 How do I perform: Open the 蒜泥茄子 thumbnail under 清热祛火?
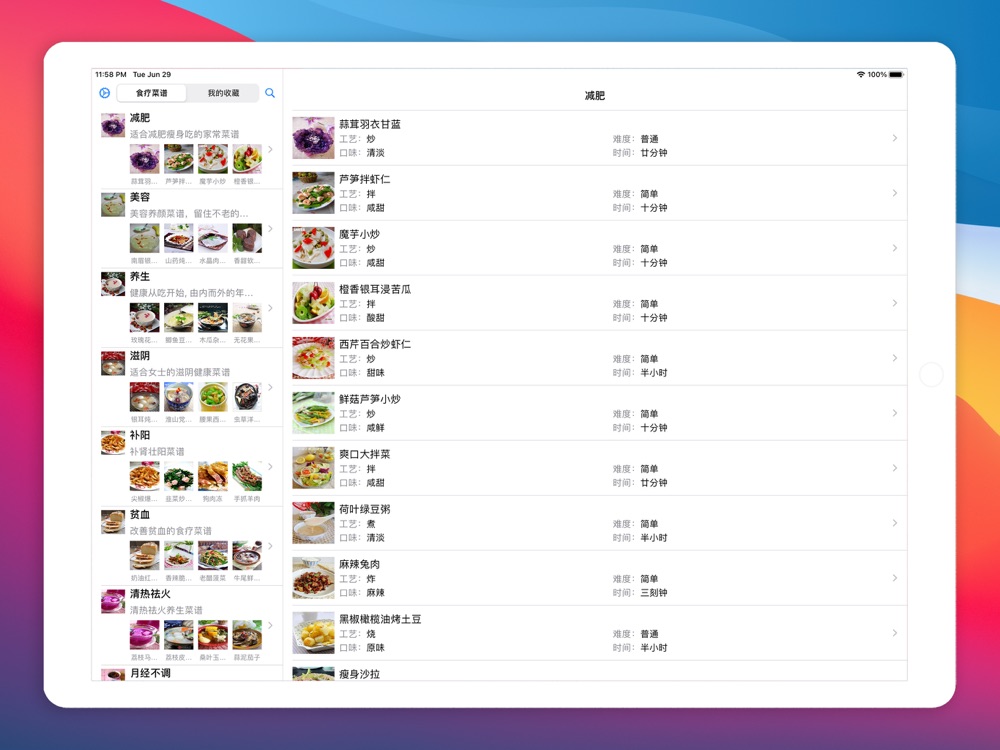(247, 635)
